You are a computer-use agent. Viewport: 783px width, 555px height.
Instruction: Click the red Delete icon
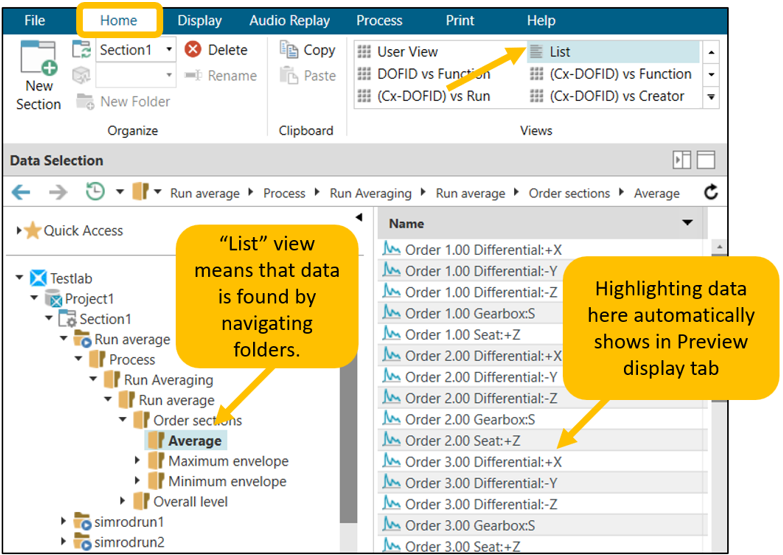(193, 49)
